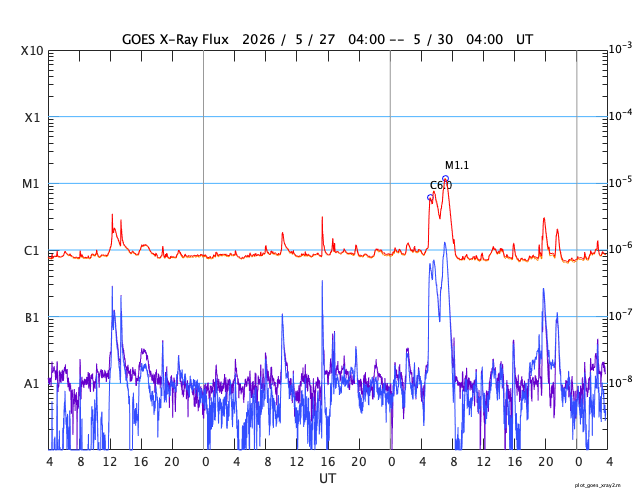
Task: Click the M1 flux class label
Action: [x=31, y=184]
